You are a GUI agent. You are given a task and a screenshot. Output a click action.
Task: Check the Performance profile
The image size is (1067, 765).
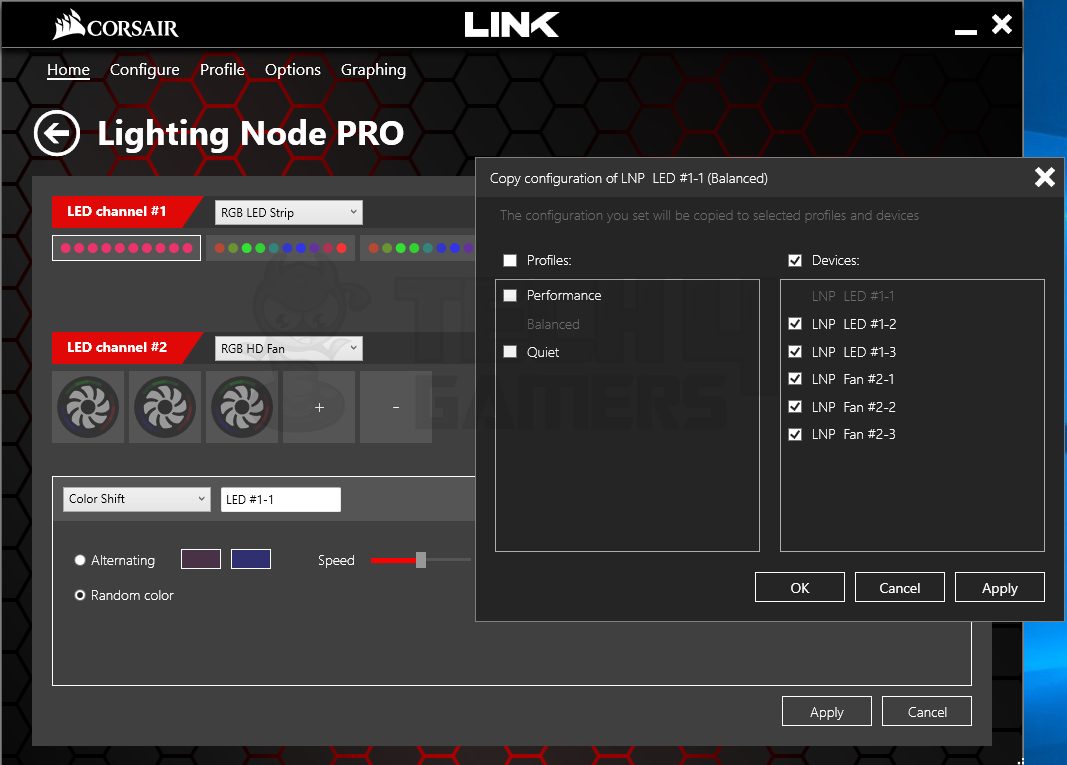pyautogui.click(x=510, y=295)
